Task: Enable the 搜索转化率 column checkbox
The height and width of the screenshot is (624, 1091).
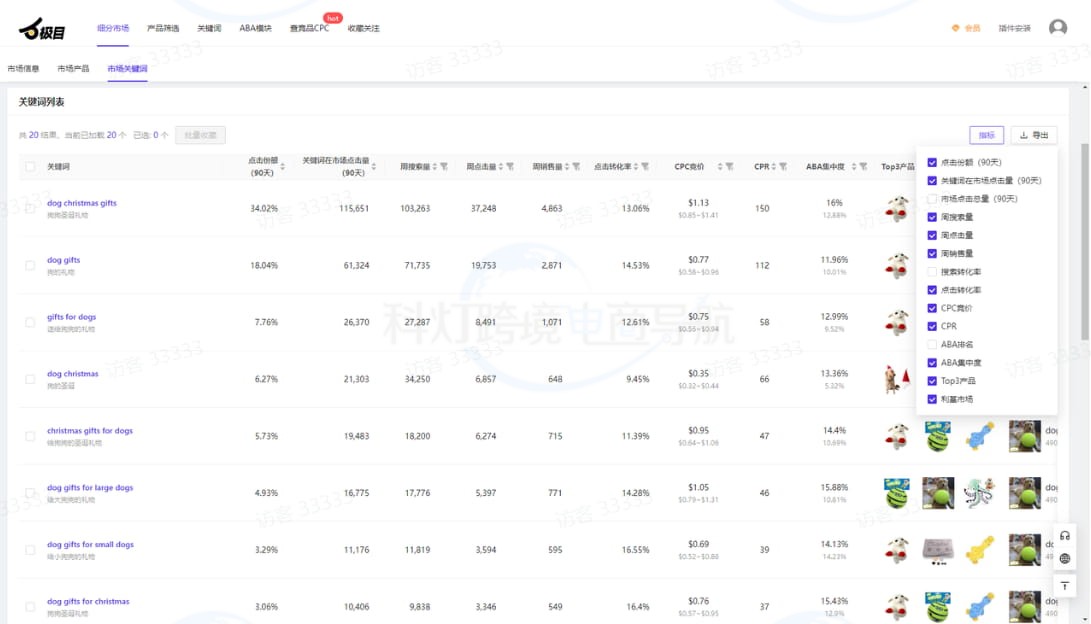Action: pos(932,272)
